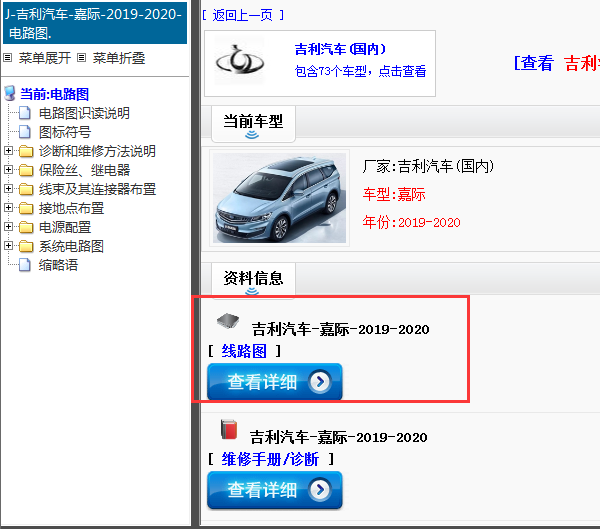Go back via 返回上一页 link
Viewport: 600px width, 529px height.
pyautogui.click(x=243, y=15)
